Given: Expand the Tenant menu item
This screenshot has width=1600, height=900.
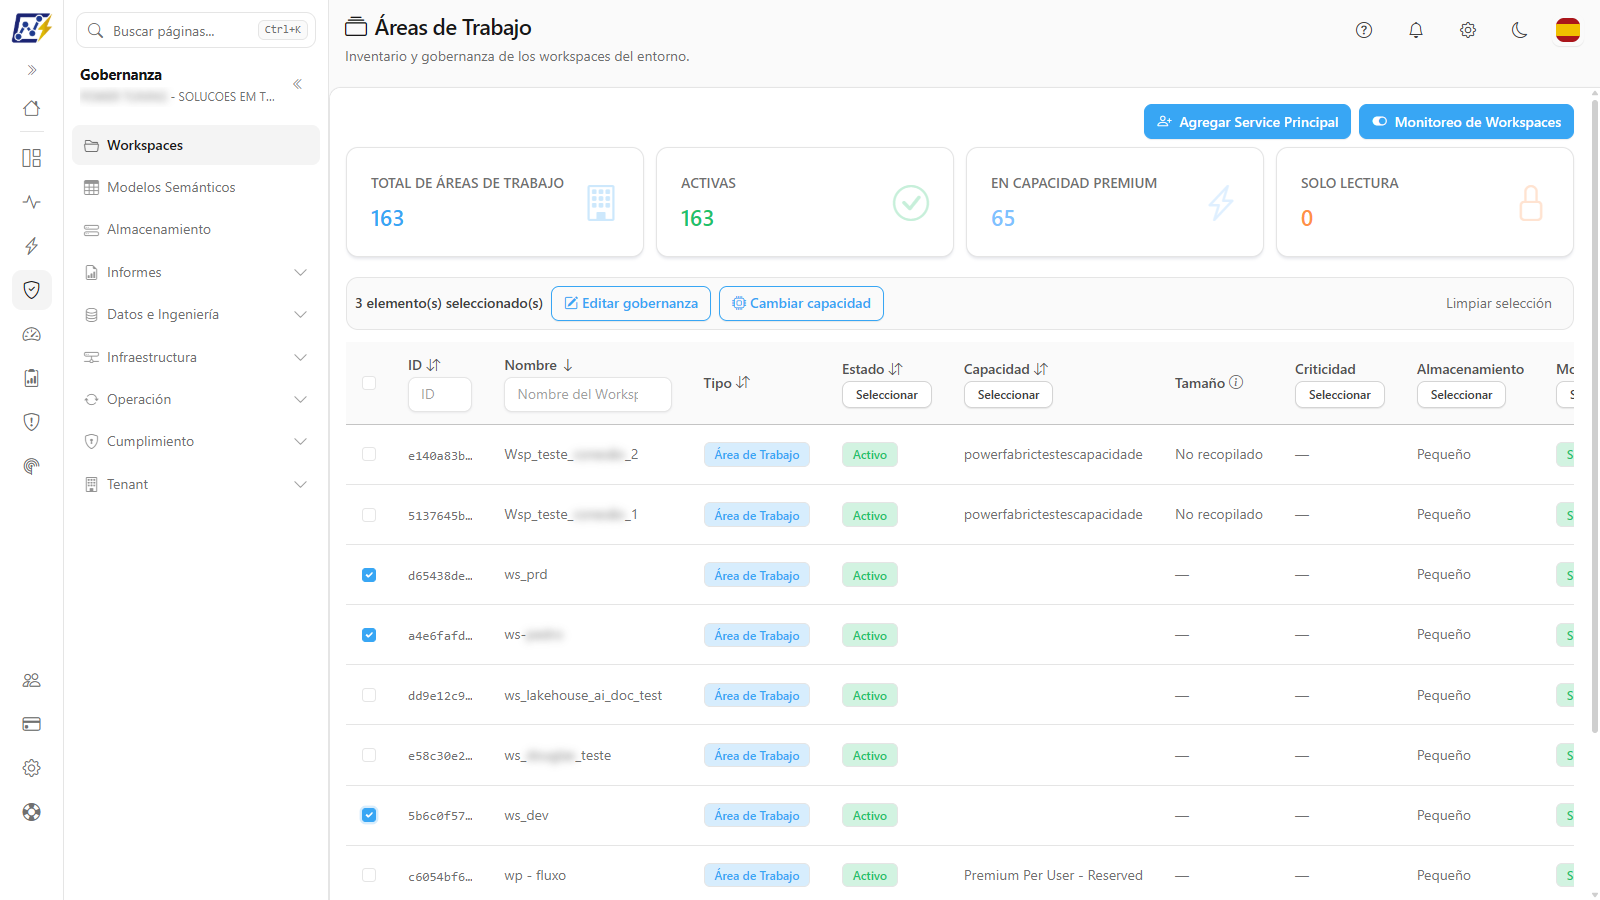Looking at the screenshot, I should pos(196,484).
